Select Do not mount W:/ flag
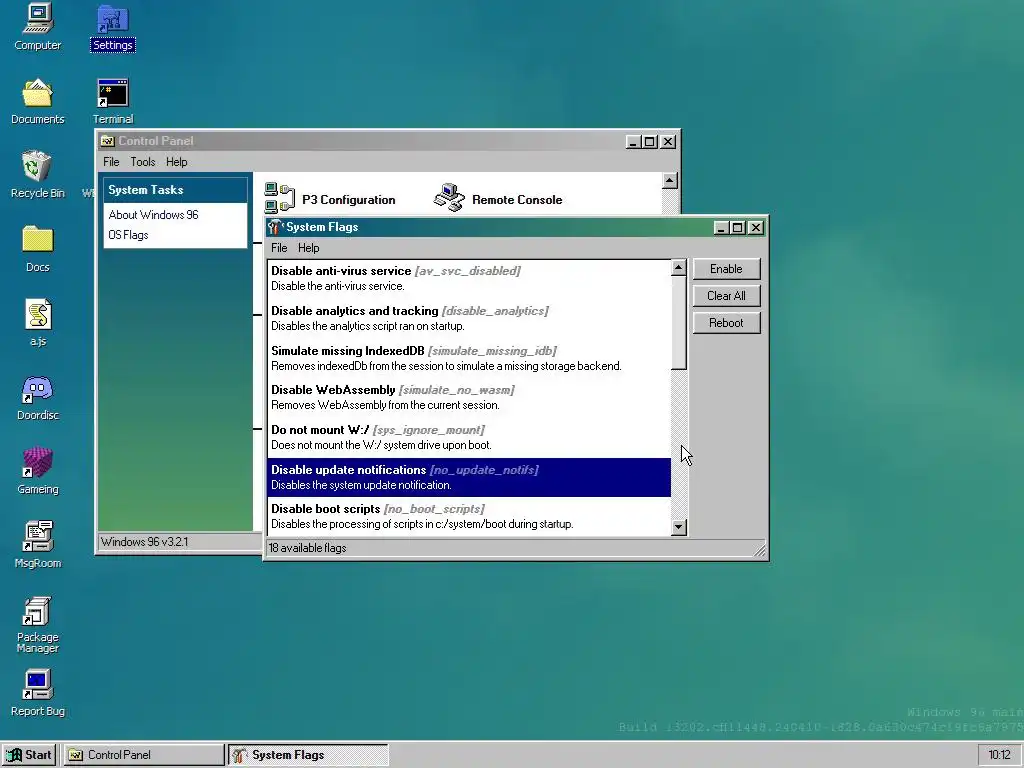This screenshot has height=768, width=1024. (469, 437)
